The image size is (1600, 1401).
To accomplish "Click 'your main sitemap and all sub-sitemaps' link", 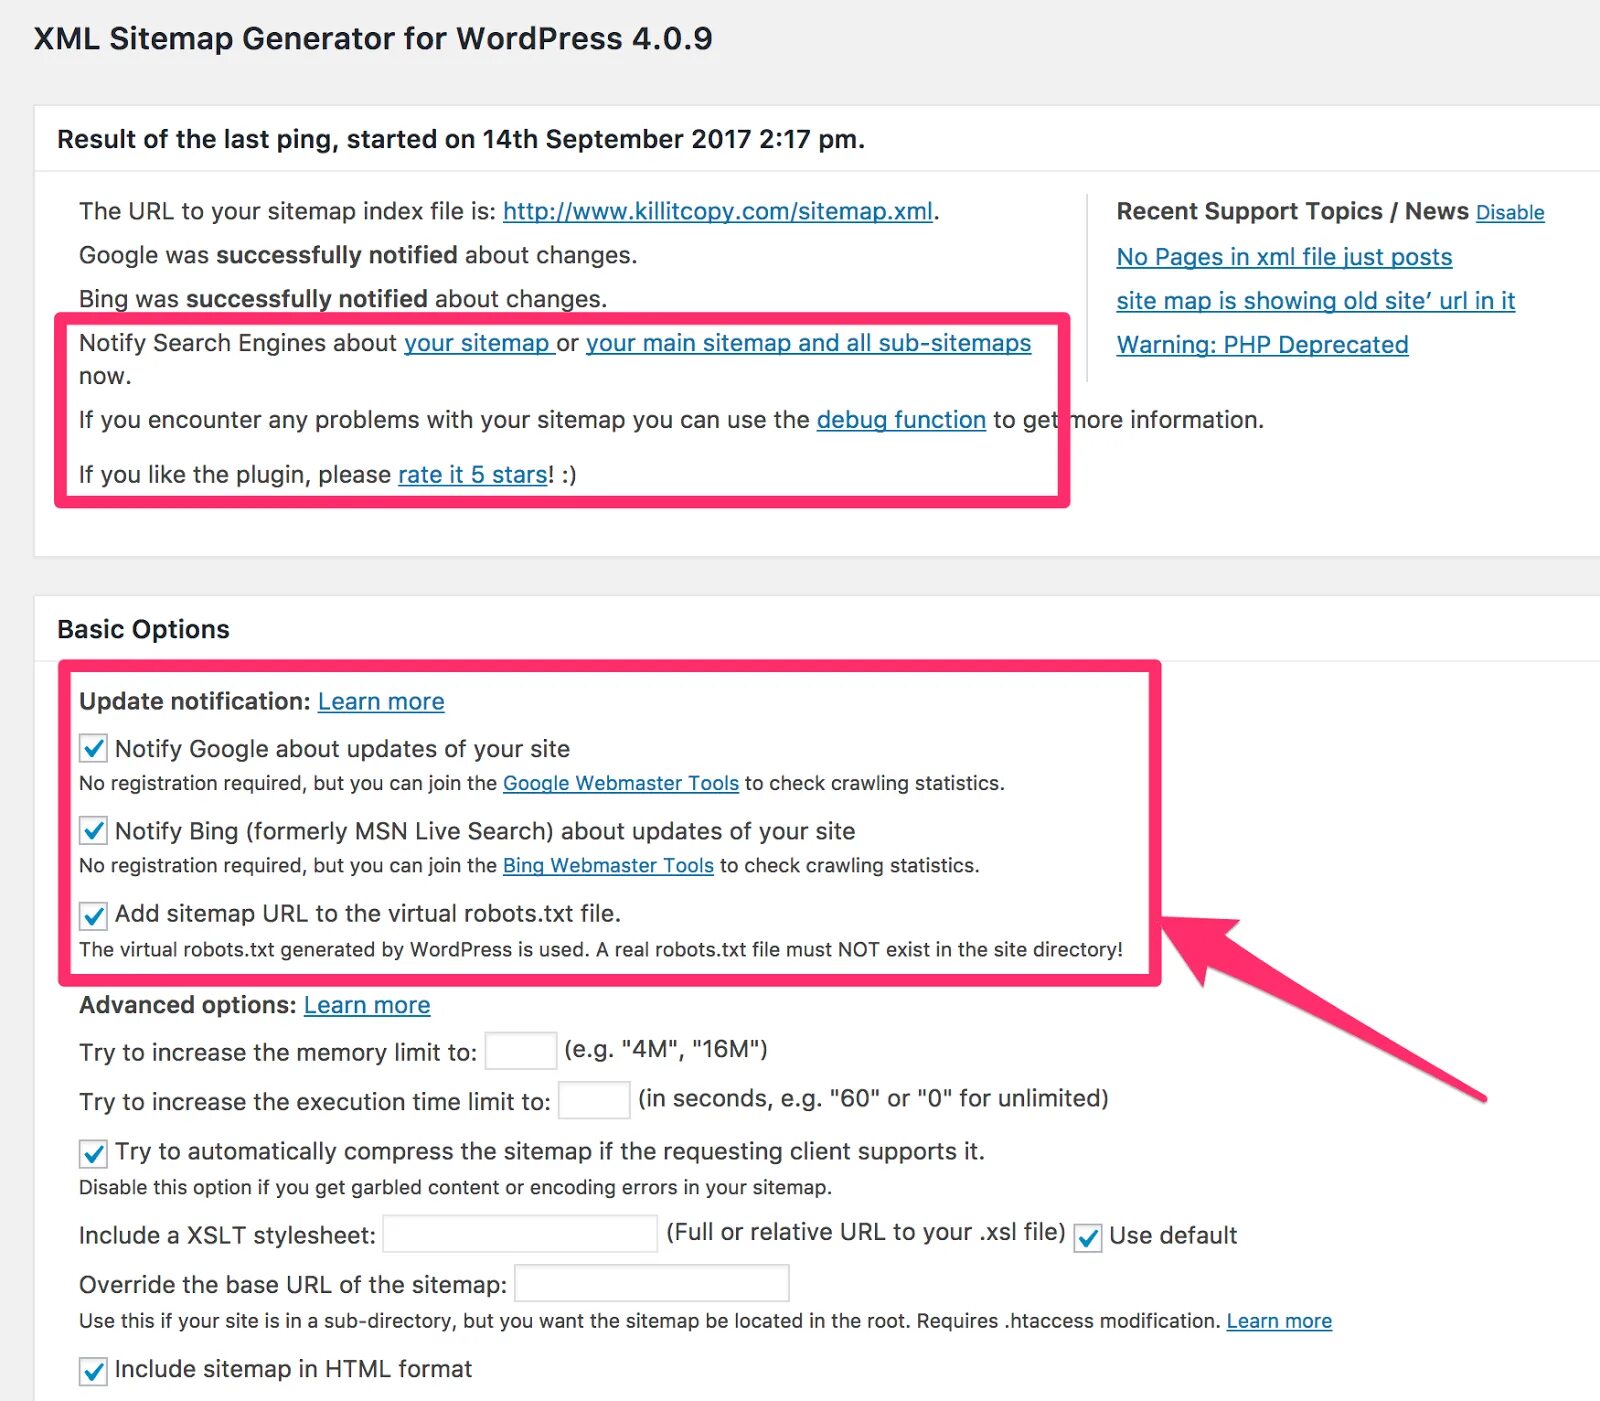I will [808, 343].
